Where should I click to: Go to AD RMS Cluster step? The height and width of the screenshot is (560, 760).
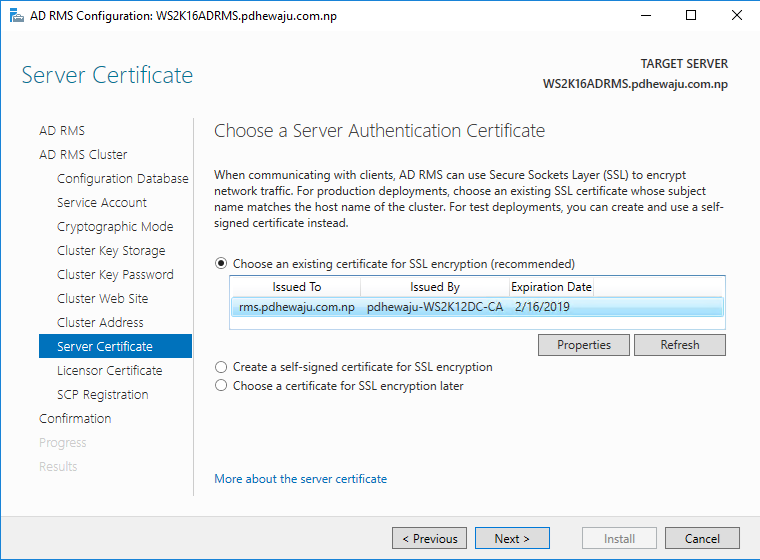(x=83, y=155)
